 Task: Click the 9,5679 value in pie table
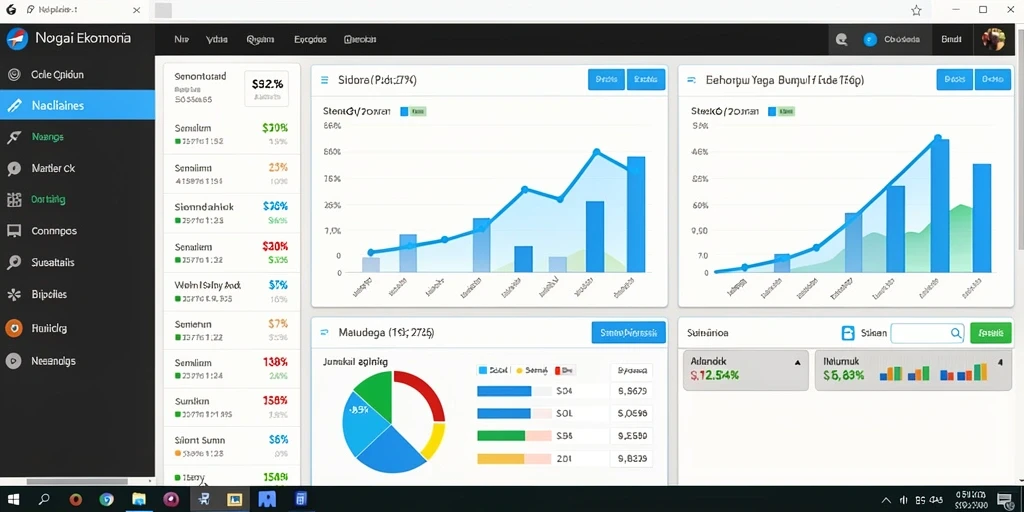(632, 392)
